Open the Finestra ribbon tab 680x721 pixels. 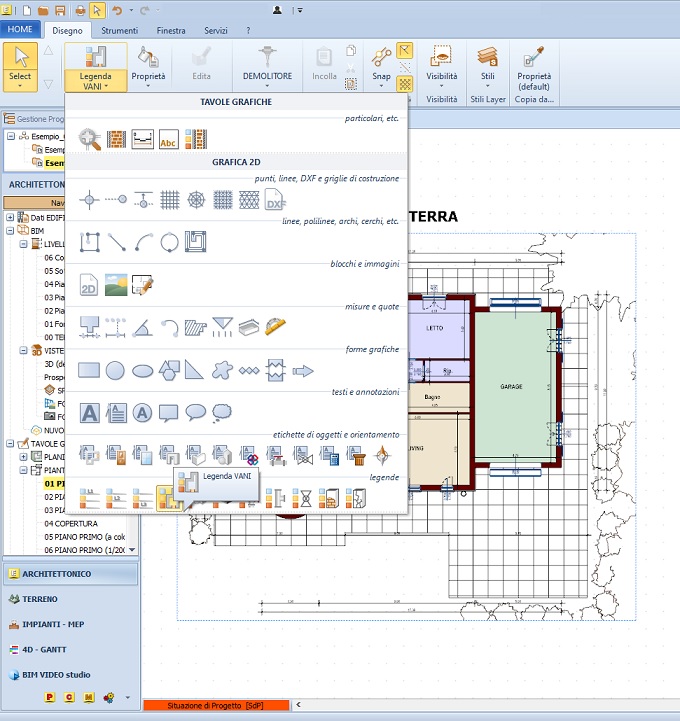(x=170, y=30)
